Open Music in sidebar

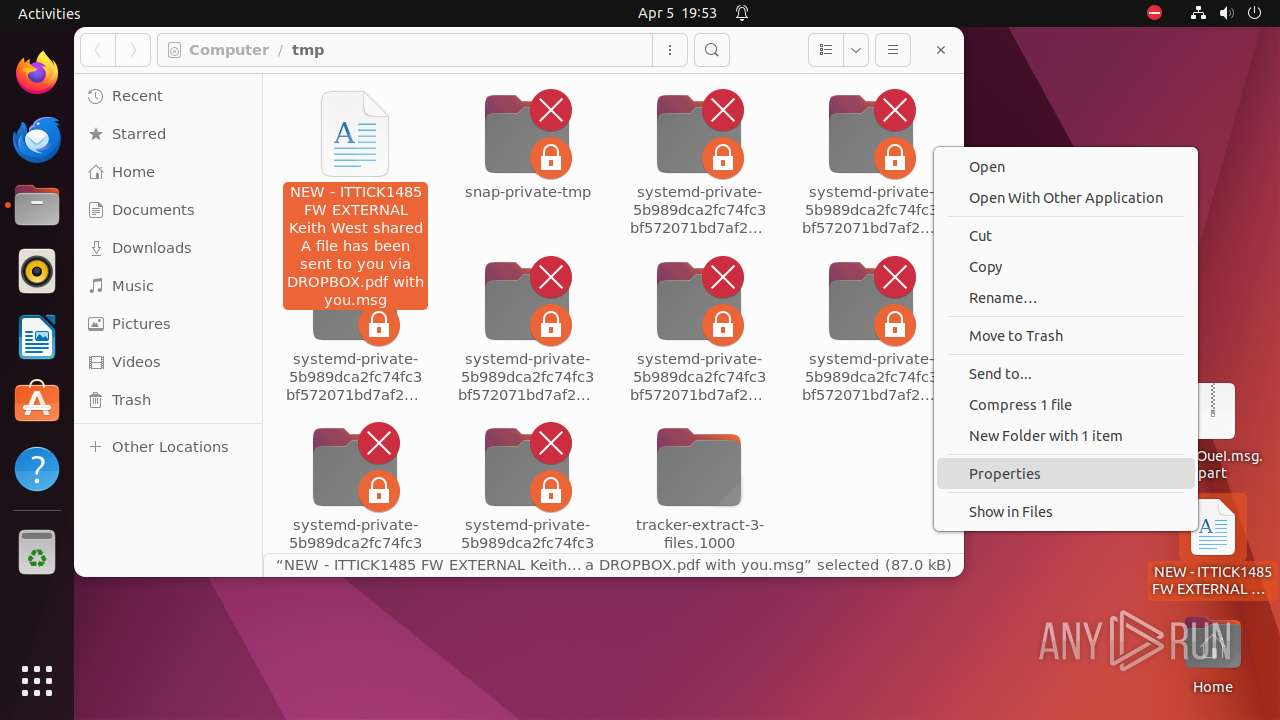(168, 286)
